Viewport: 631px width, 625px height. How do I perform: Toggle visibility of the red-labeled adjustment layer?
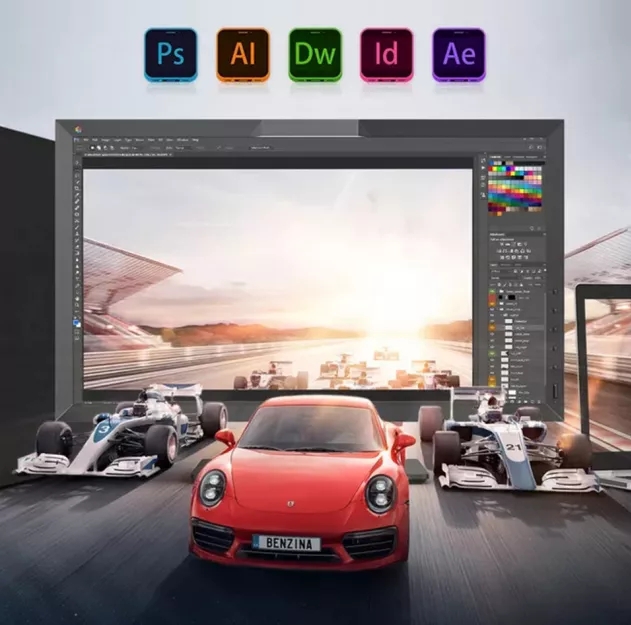(x=492, y=298)
